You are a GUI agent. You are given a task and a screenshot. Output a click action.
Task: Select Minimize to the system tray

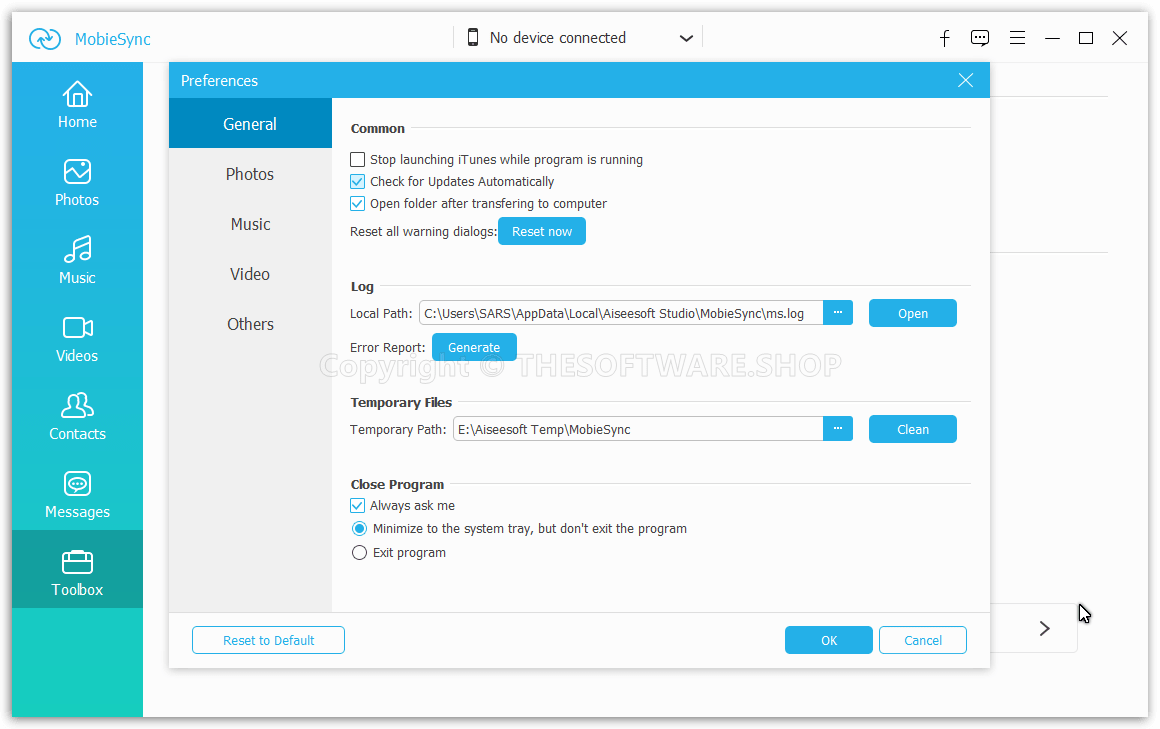[x=359, y=528]
